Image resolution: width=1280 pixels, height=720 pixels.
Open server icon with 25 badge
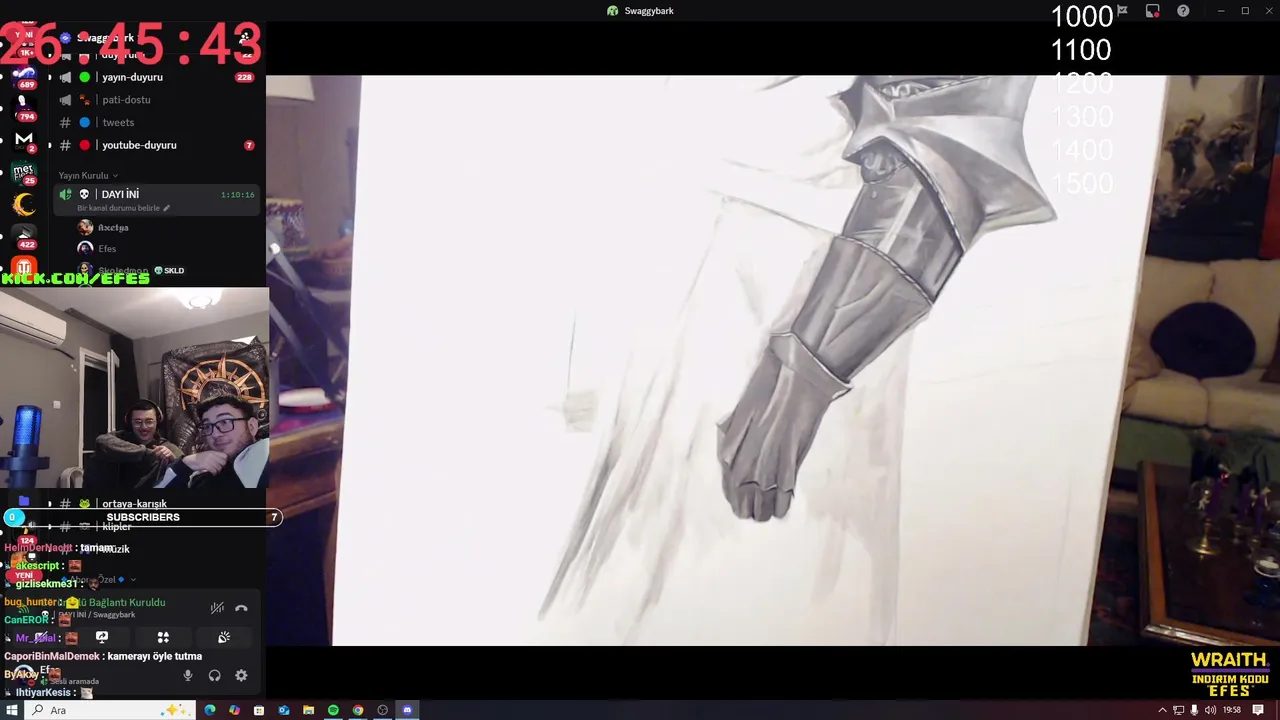pos(25,173)
